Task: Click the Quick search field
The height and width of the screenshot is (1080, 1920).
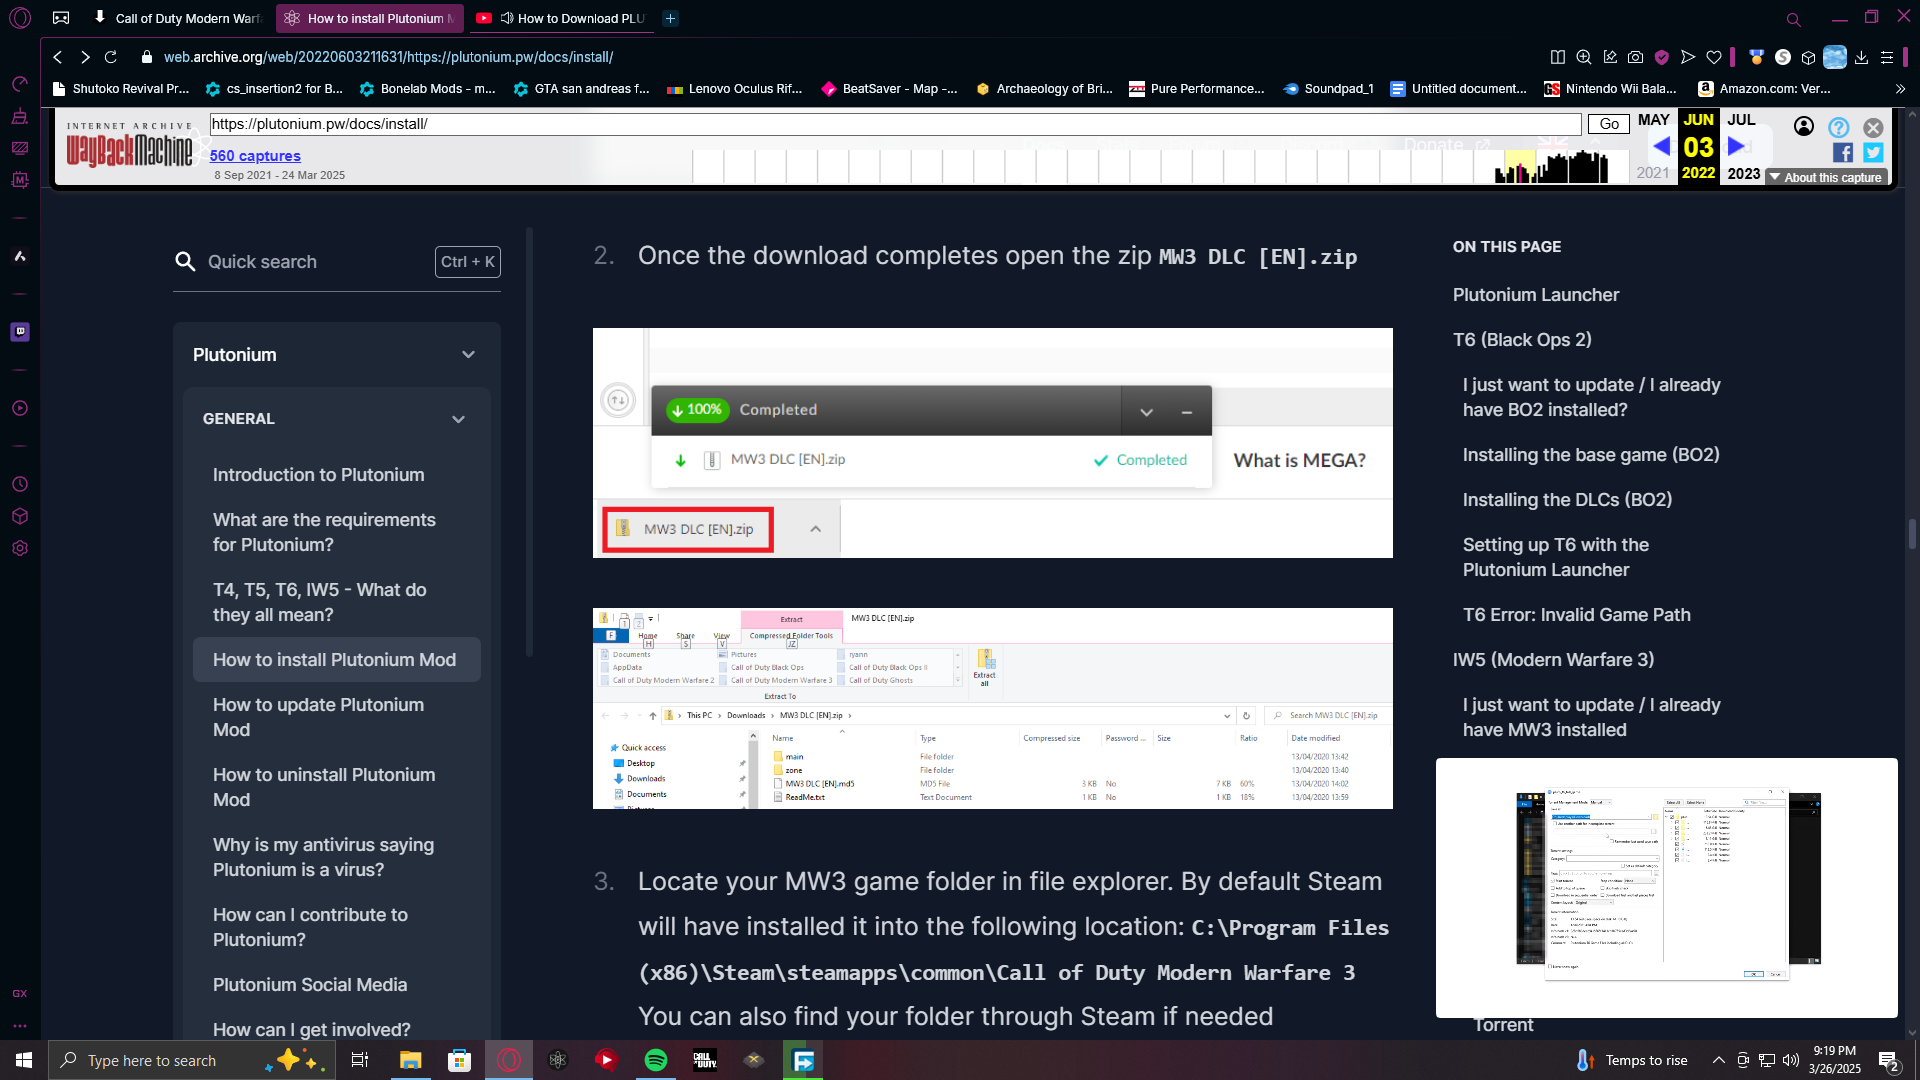Action: coord(310,262)
